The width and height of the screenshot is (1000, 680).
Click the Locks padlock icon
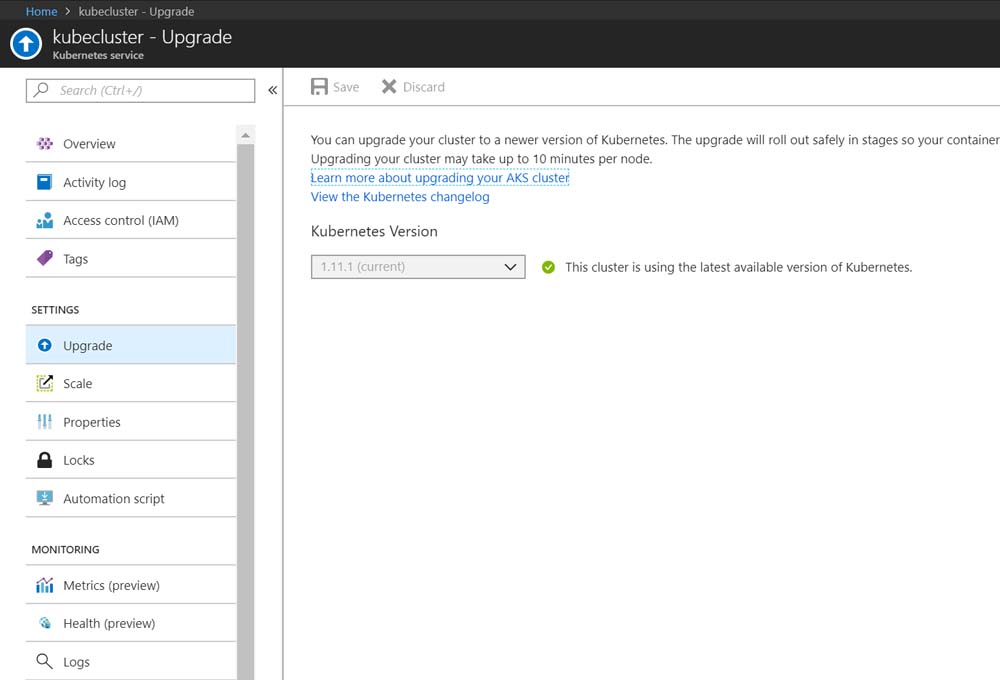[x=45, y=461]
